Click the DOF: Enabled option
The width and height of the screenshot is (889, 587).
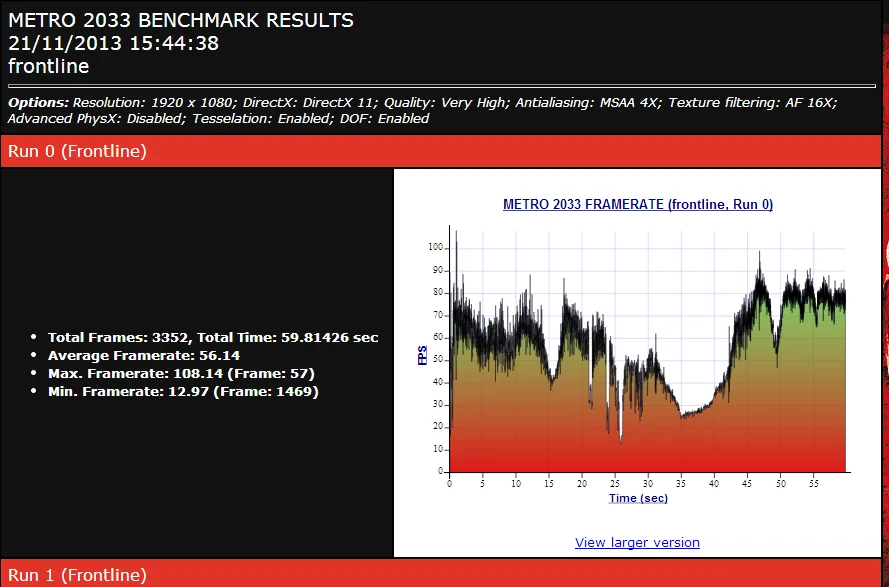pyautogui.click(x=384, y=119)
